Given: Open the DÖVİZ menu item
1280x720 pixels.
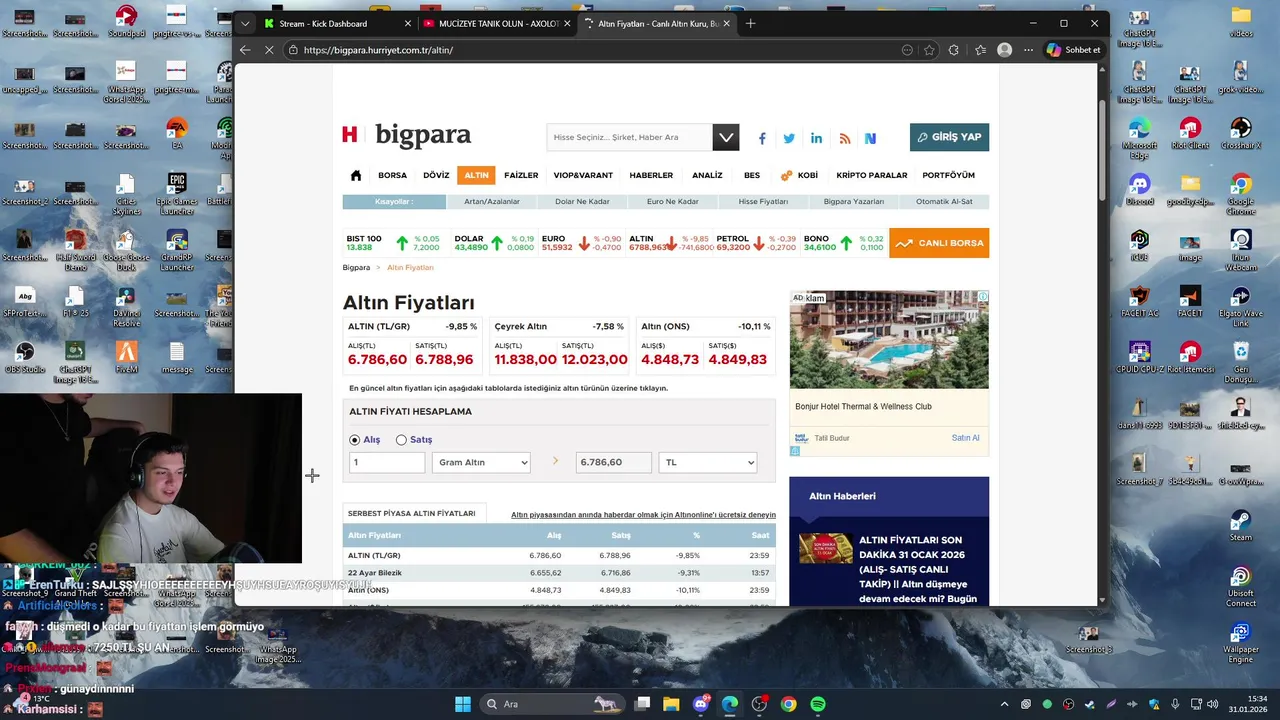Looking at the screenshot, I should [436, 175].
